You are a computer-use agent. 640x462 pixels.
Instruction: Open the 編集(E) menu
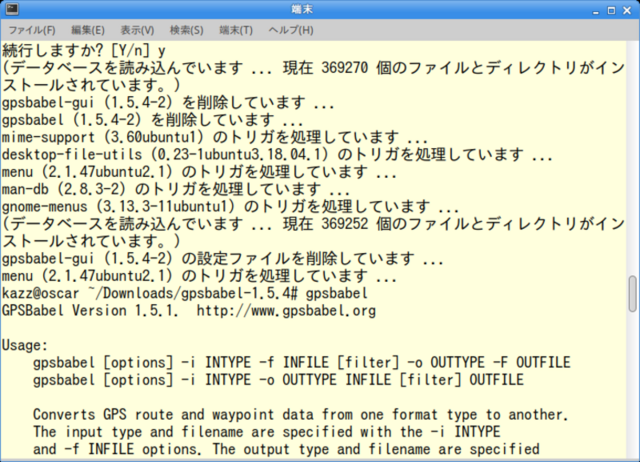pos(88,30)
